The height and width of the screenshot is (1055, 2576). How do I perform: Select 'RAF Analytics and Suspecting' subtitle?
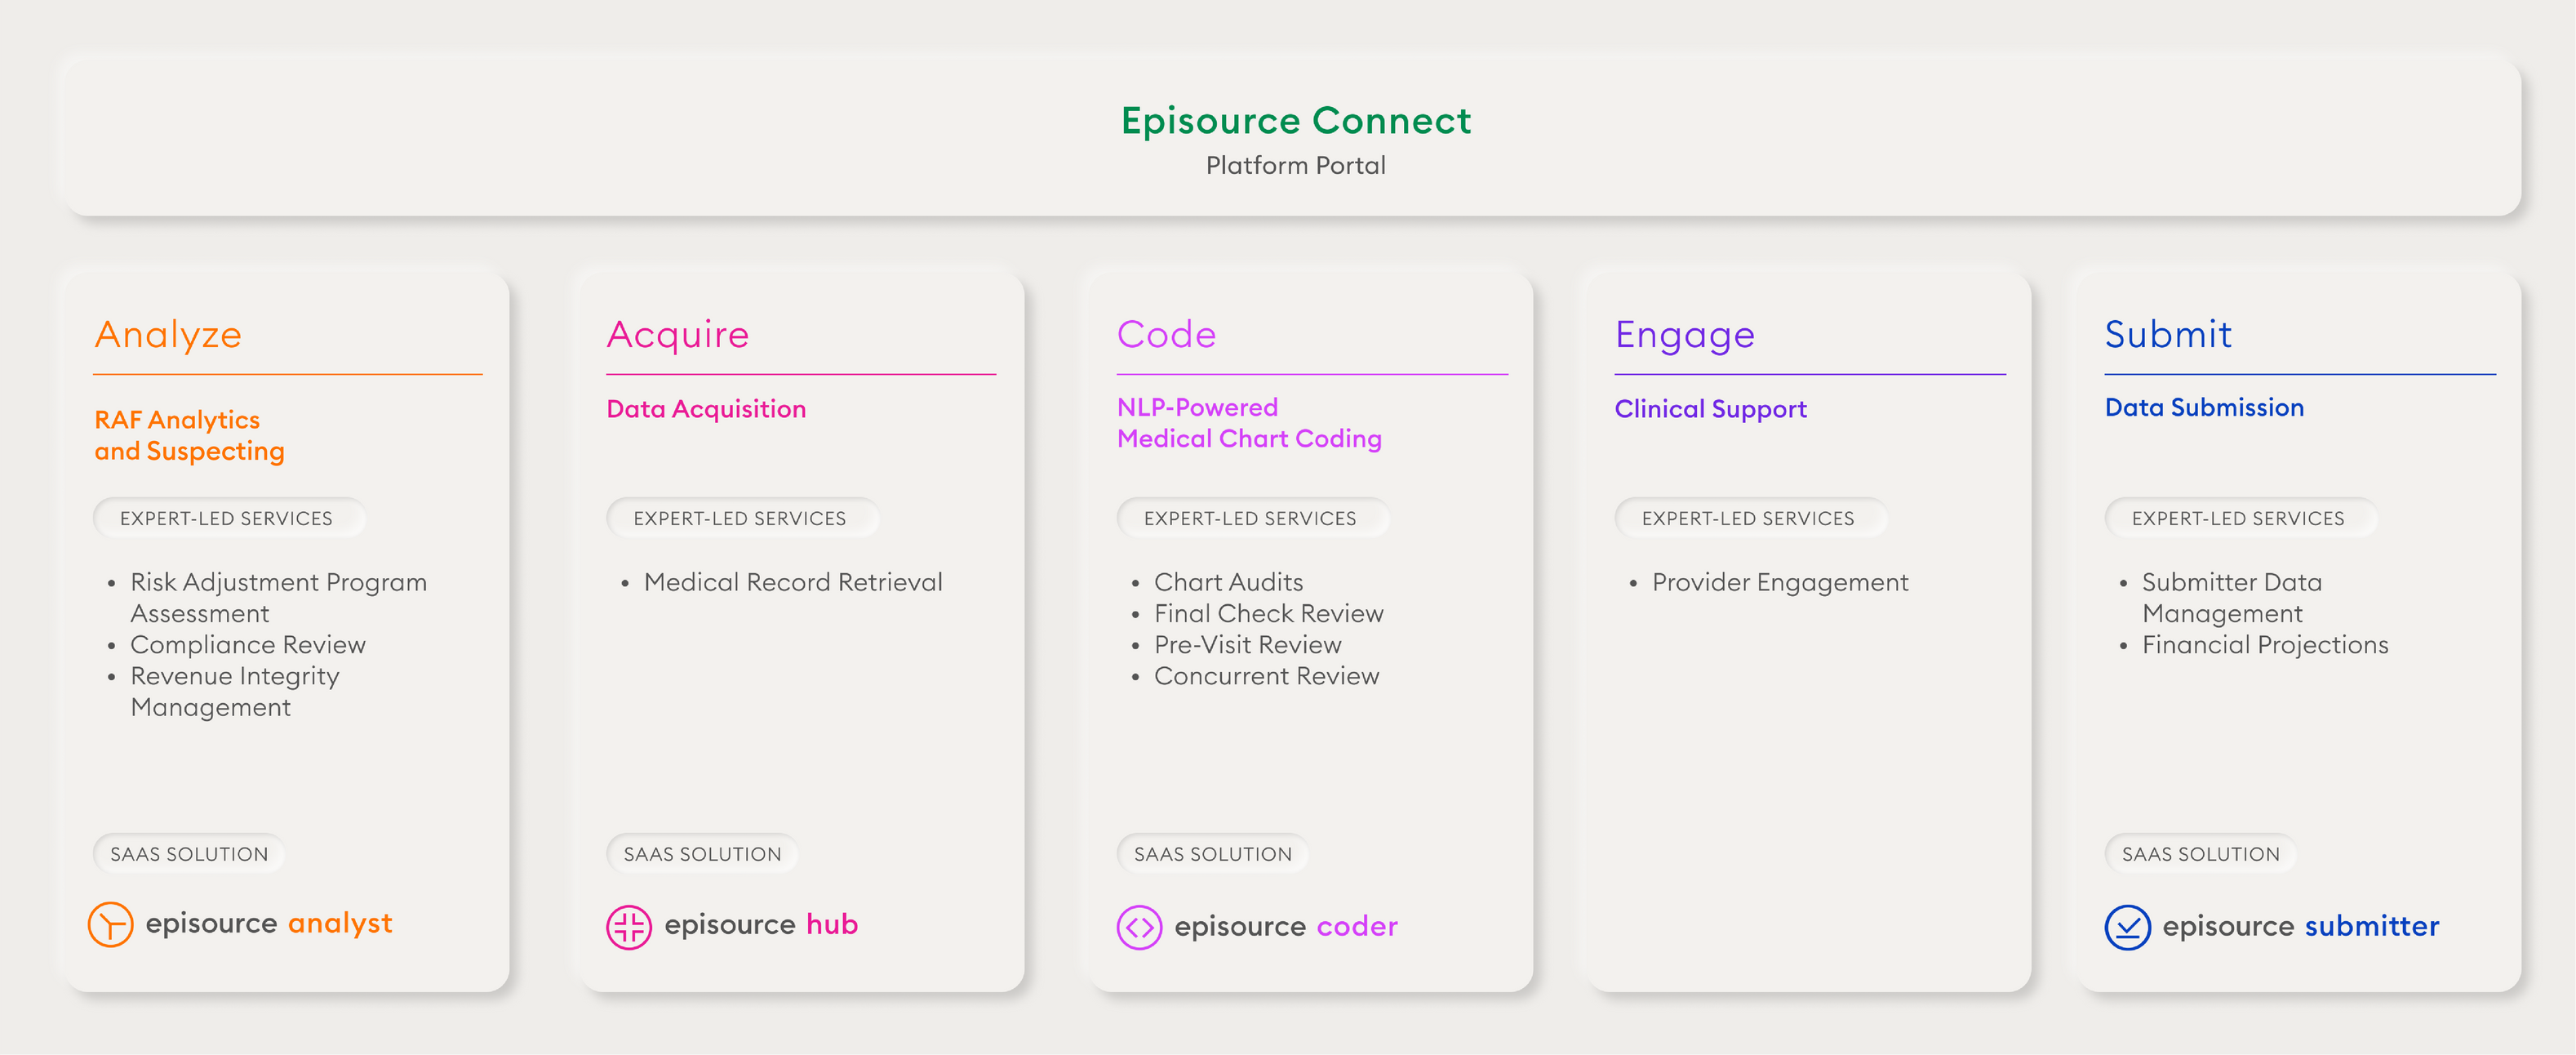(190, 435)
